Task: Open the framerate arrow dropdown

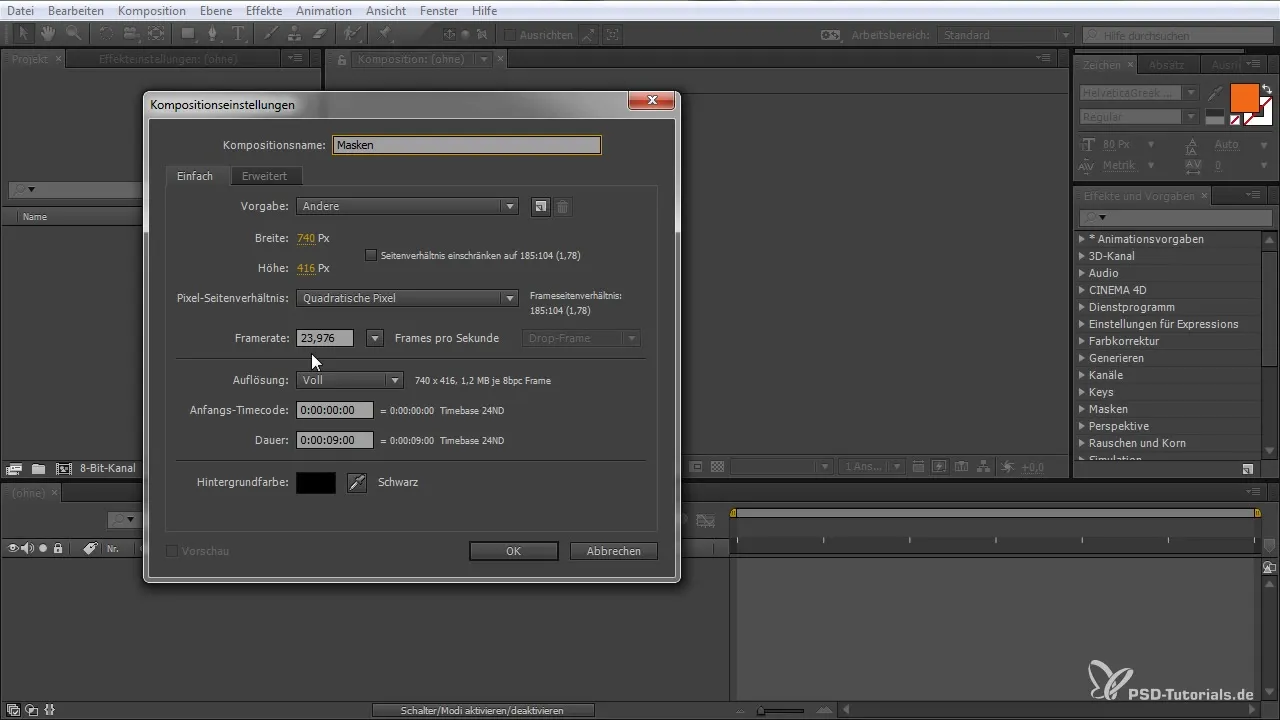Action: tap(375, 338)
